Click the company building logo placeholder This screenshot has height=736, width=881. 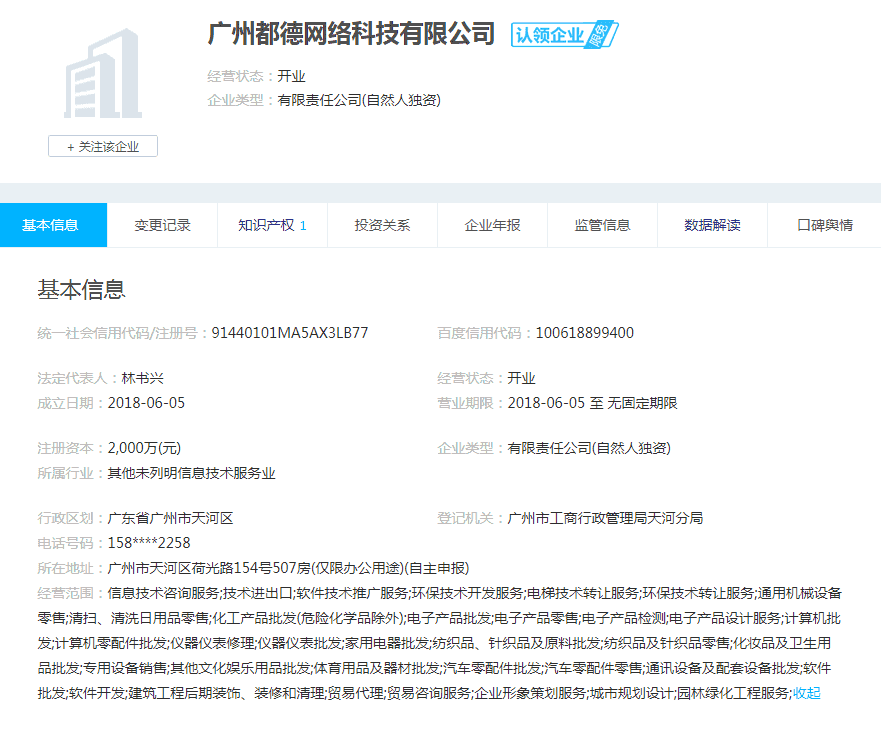103,73
